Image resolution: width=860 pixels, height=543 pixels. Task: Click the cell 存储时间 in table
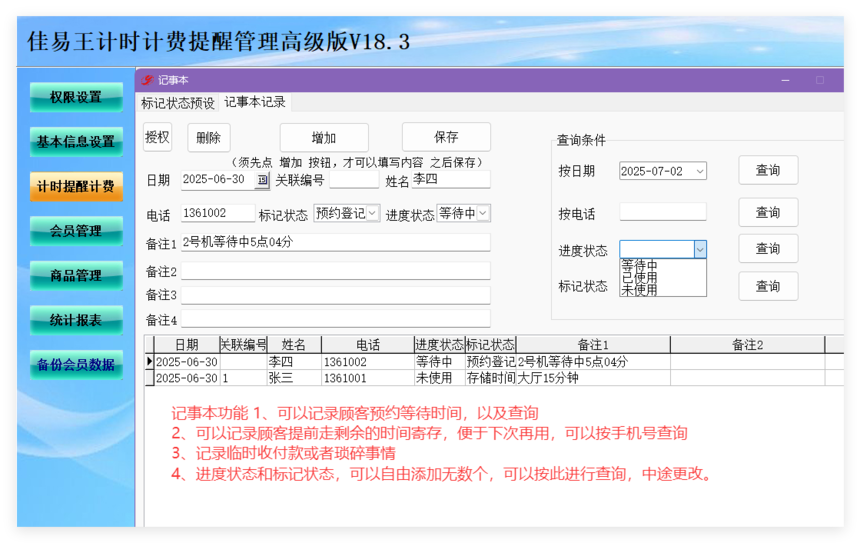point(490,378)
